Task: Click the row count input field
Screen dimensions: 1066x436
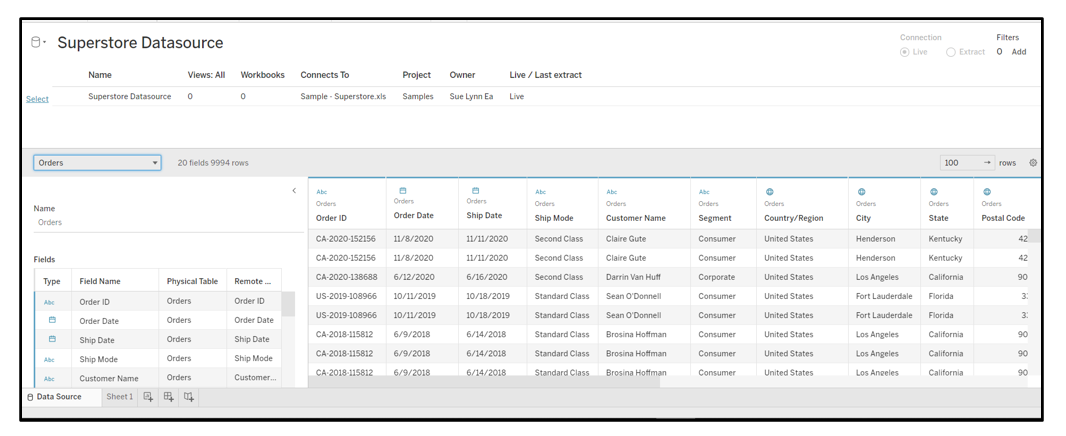Action: click(x=960, y=162)
